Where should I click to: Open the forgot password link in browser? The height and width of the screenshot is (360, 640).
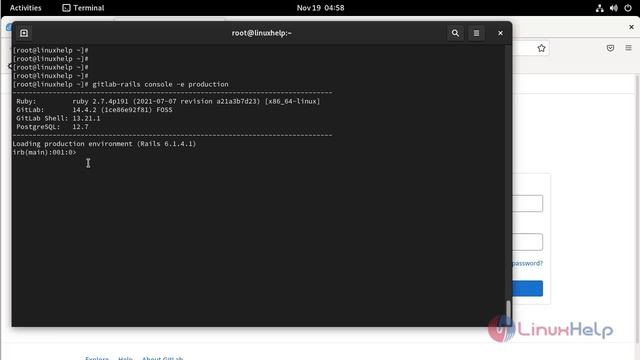click(527, 263)
